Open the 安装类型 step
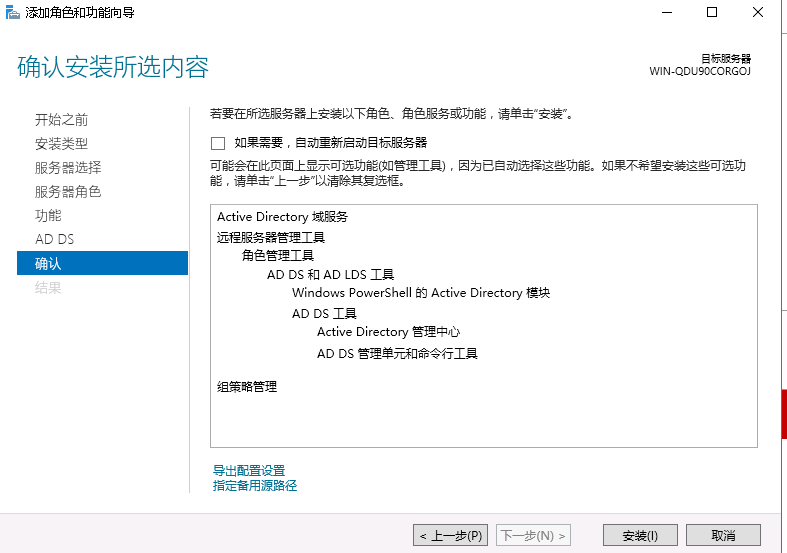Viewport: 787px width, 553px height. pos(61,144)
